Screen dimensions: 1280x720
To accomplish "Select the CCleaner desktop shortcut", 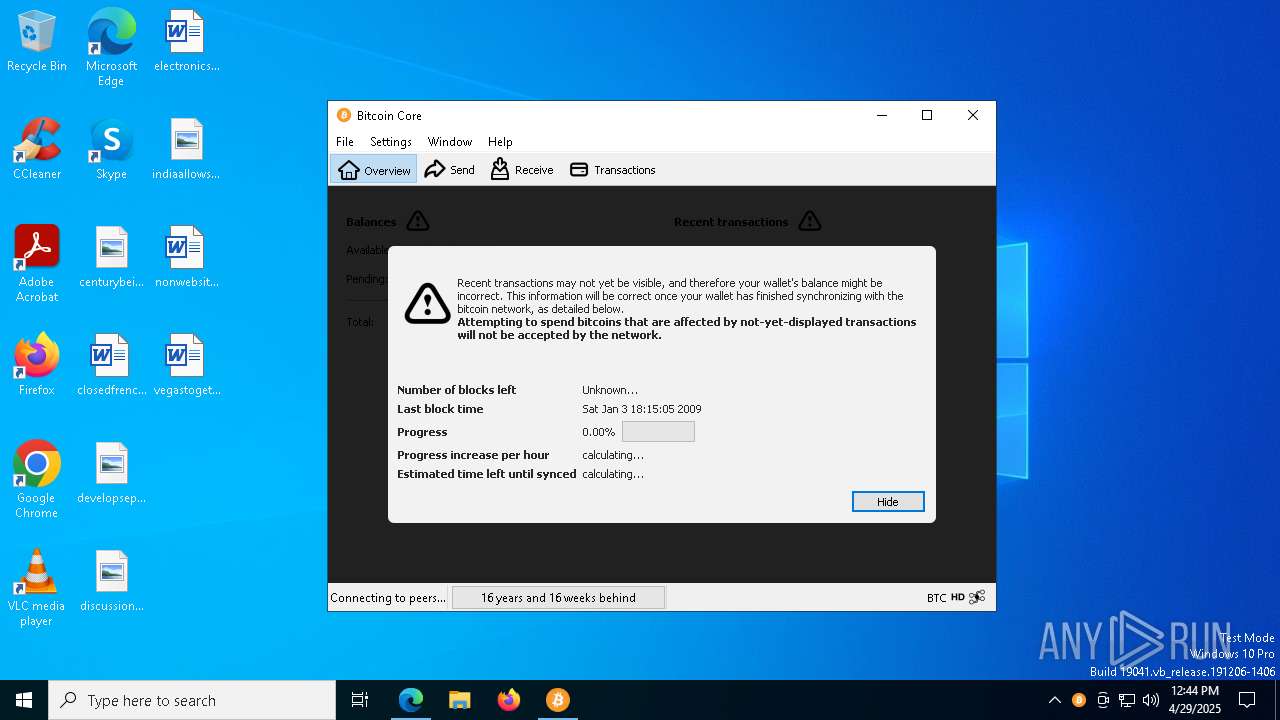I will (37, 150).
